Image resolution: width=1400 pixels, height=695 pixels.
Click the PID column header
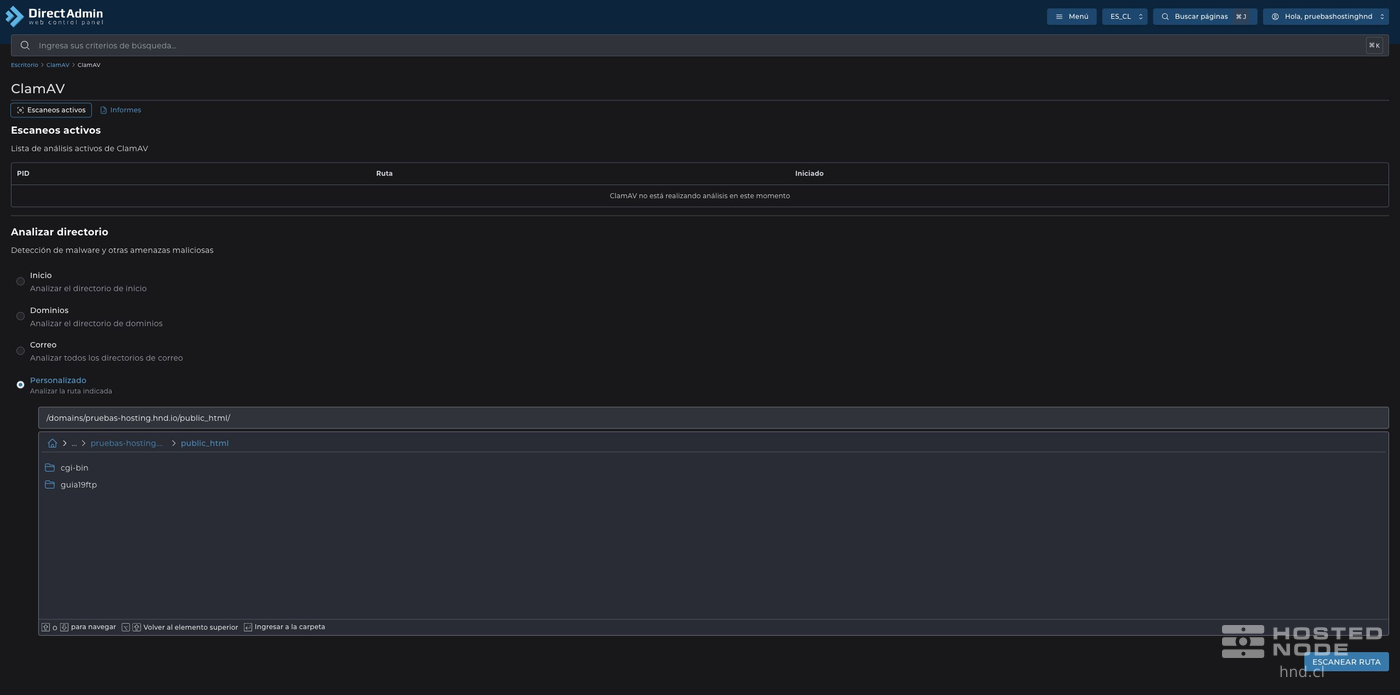coord(23,173)
